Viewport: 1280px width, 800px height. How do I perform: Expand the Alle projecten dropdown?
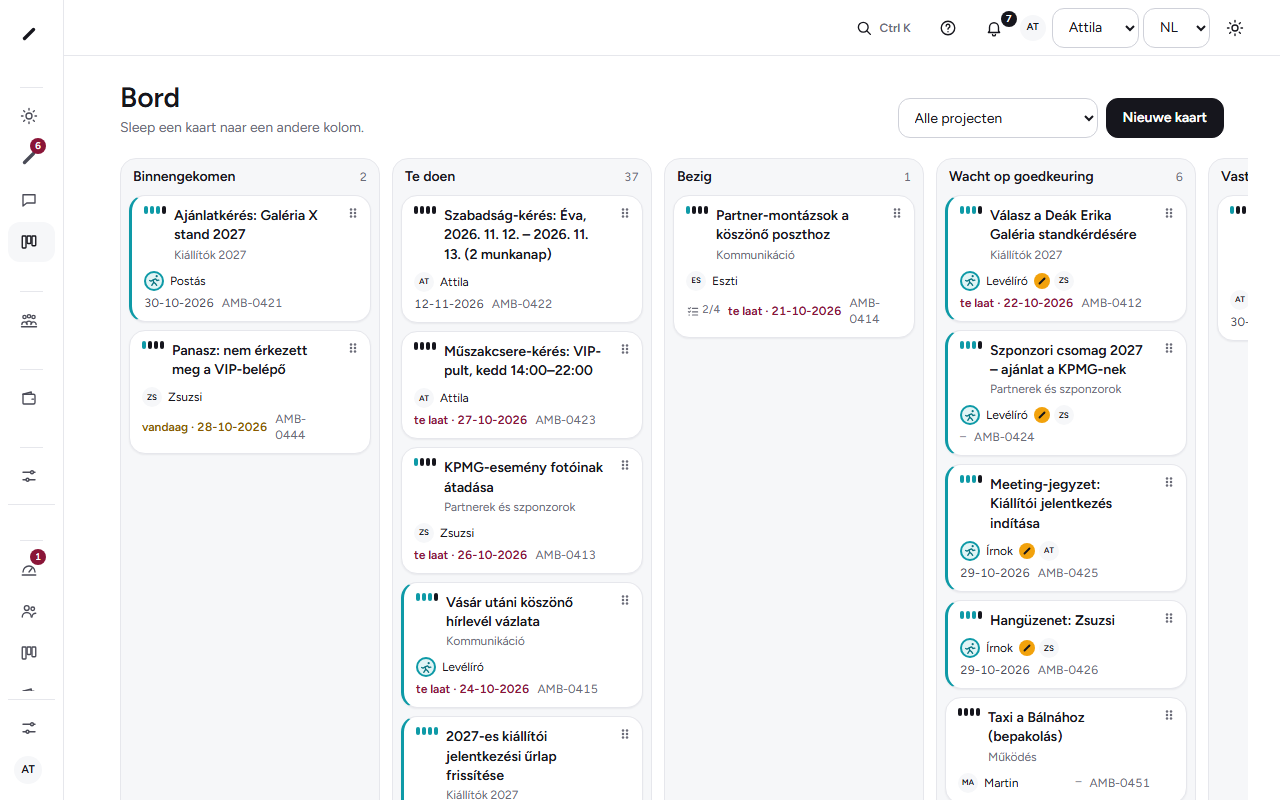coord(998,118)
